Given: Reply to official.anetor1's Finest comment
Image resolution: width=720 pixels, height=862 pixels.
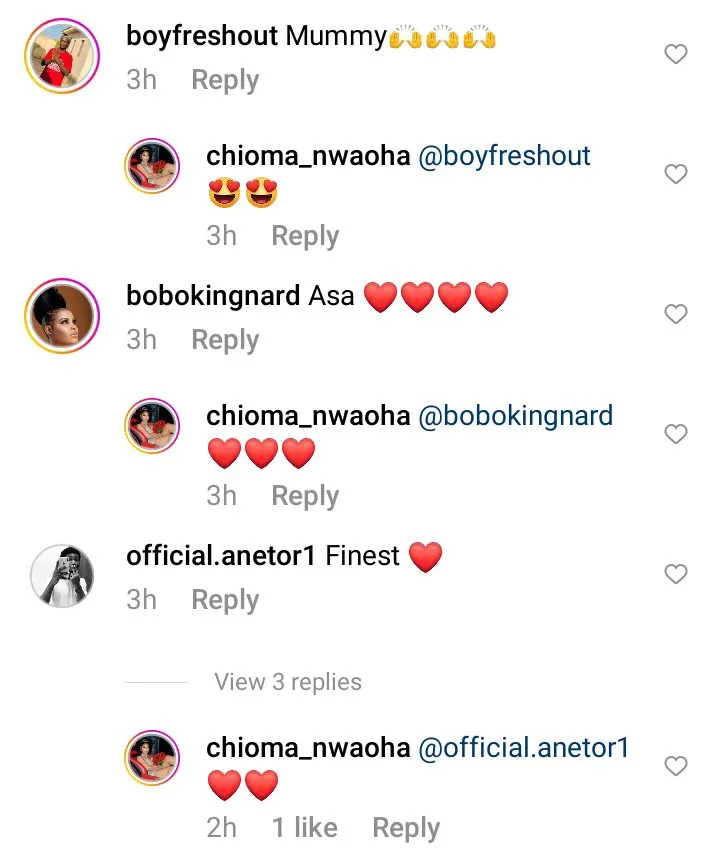Looking at the screenshot, I should tap(225, 601).
